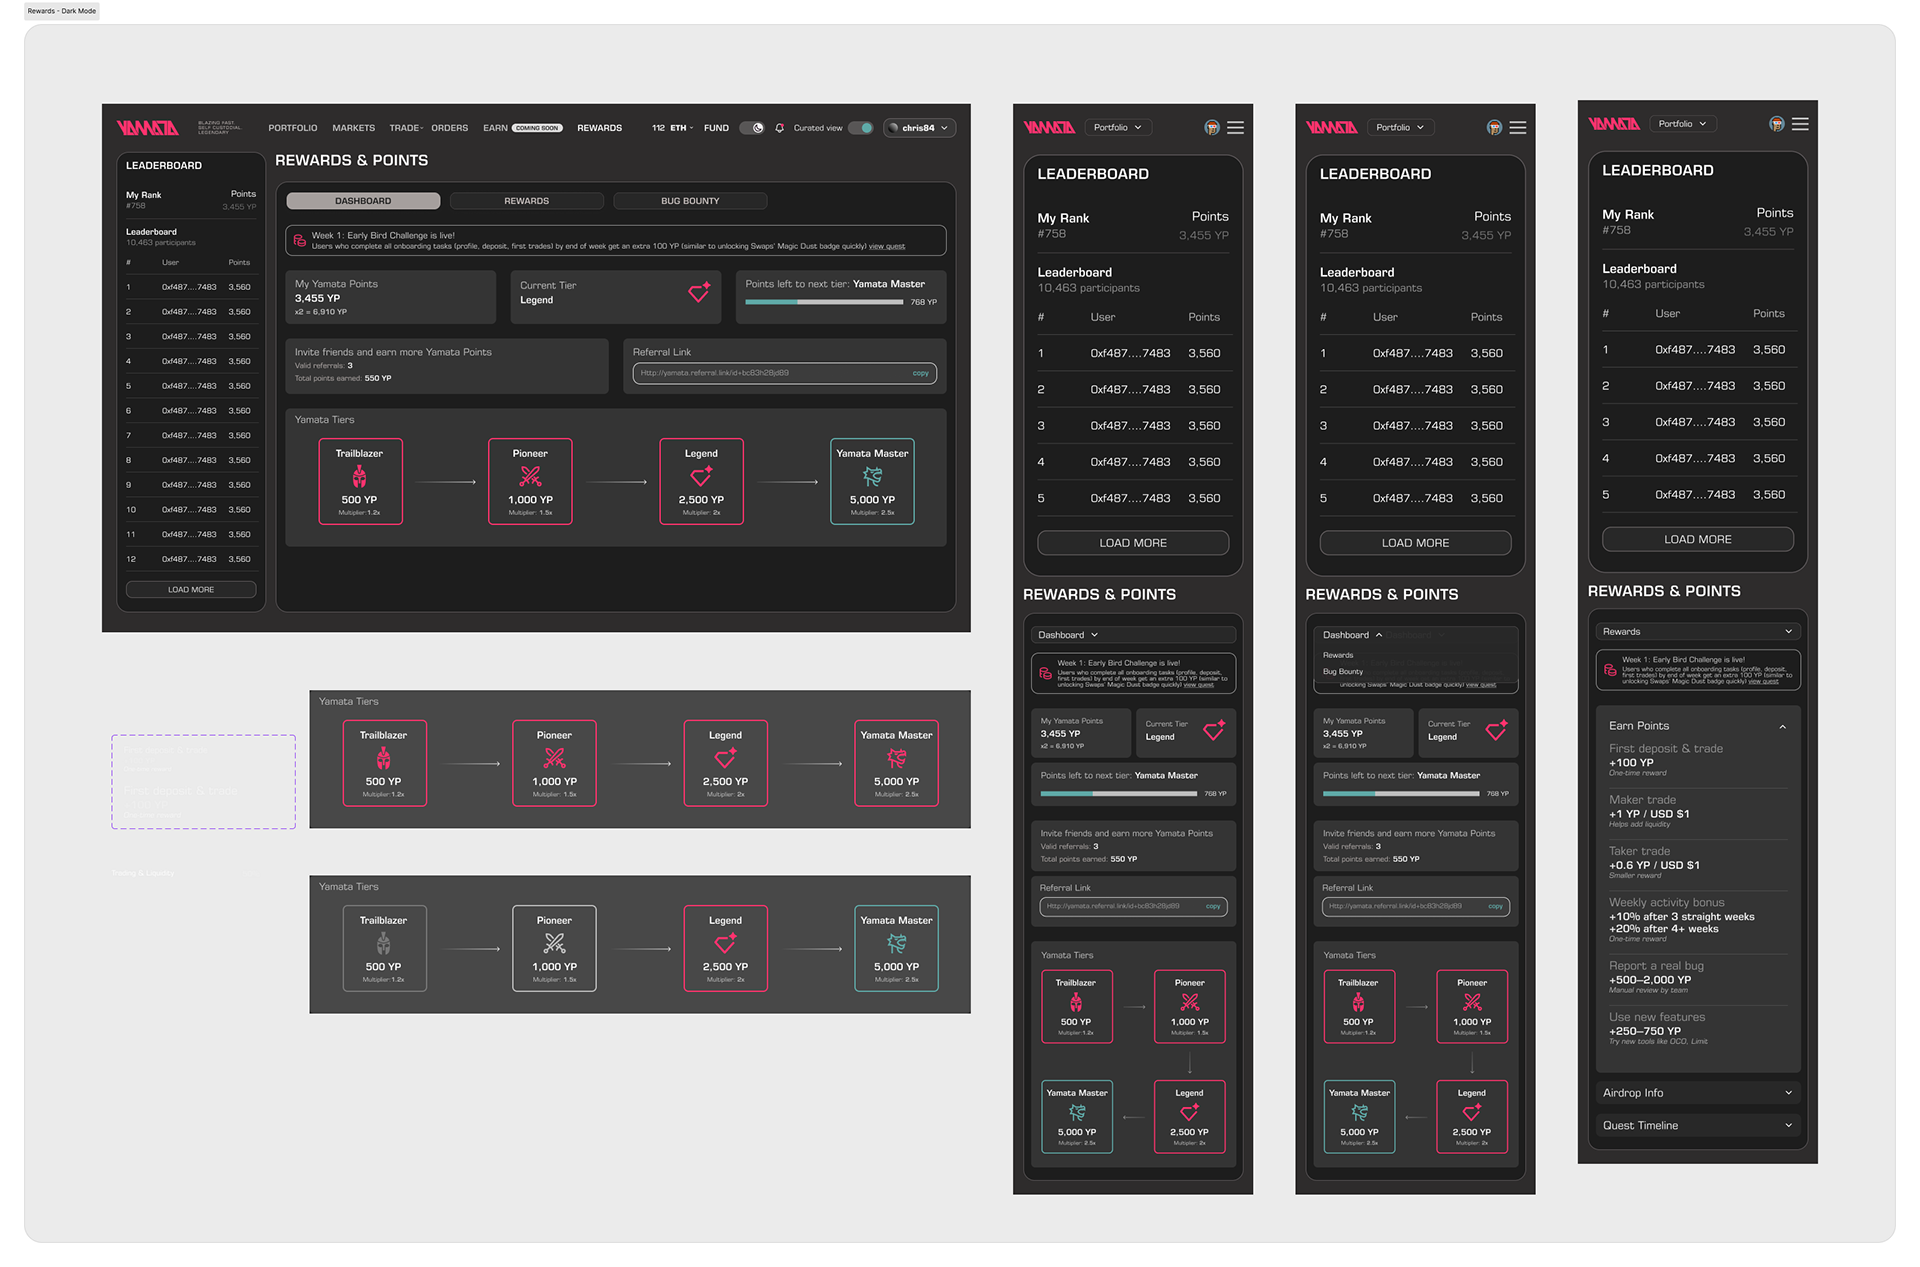Click the desktop referral link input field

point(784,373)
